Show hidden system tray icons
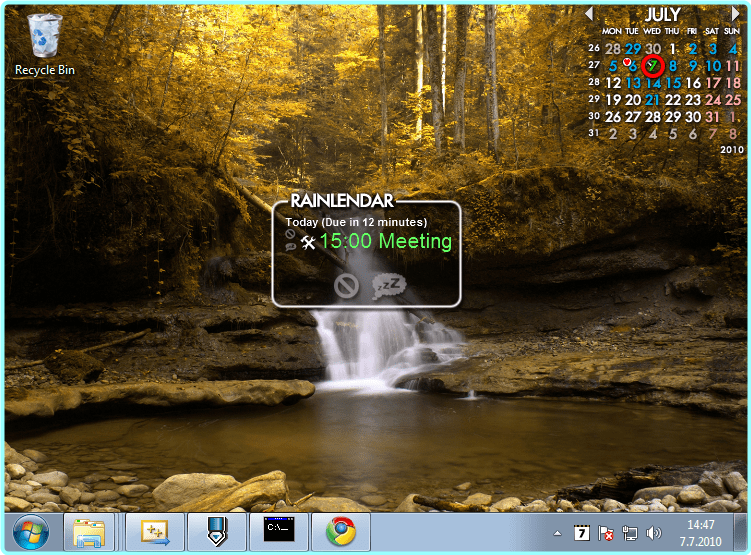Viewport: 751px width, 555px height. pos(558,532)
